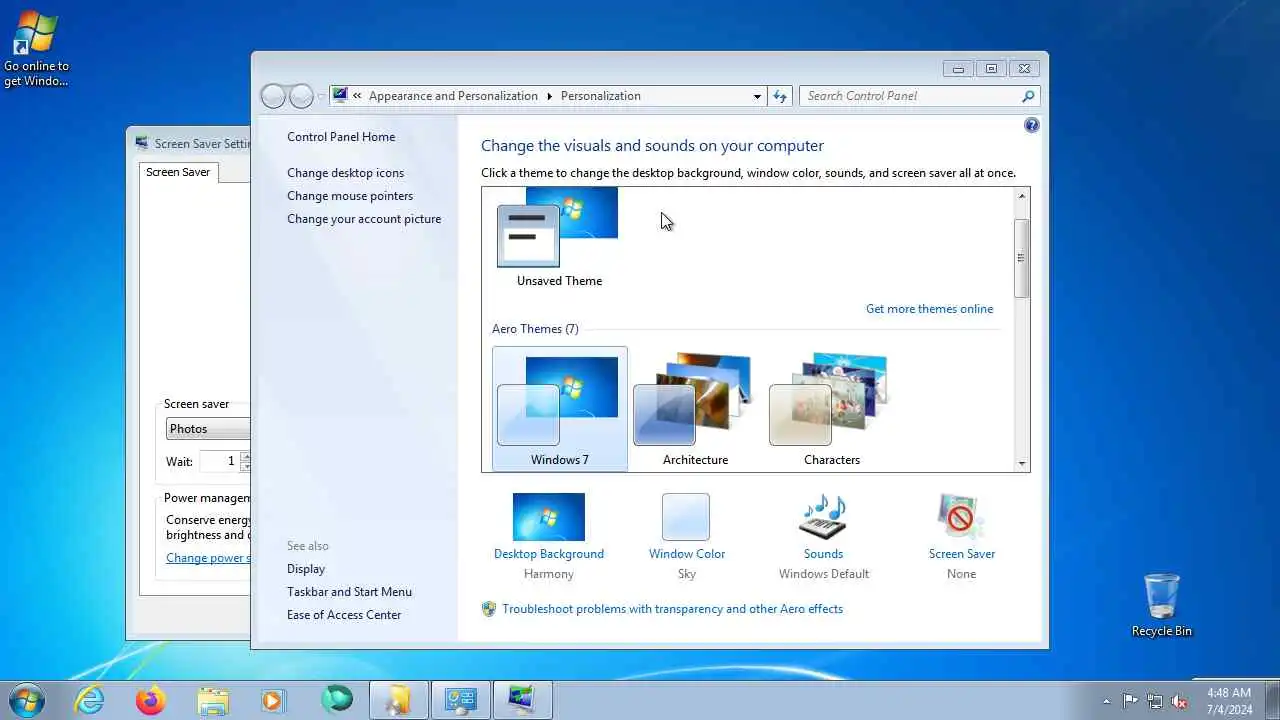Open the Screen Saver icon

961,517
